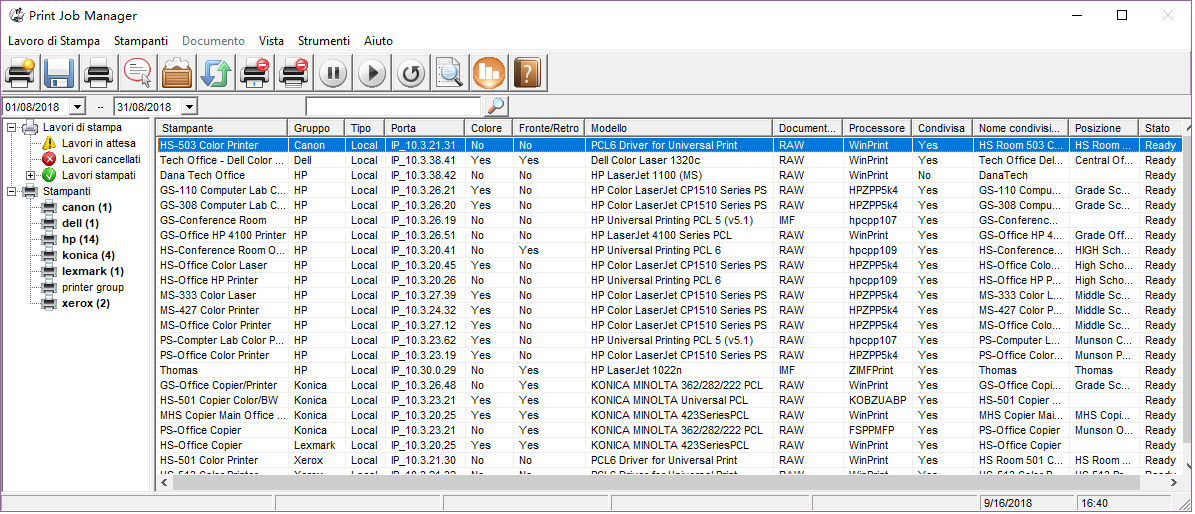Open the Vista menu
1195x514 pixels.
[271, 41]
